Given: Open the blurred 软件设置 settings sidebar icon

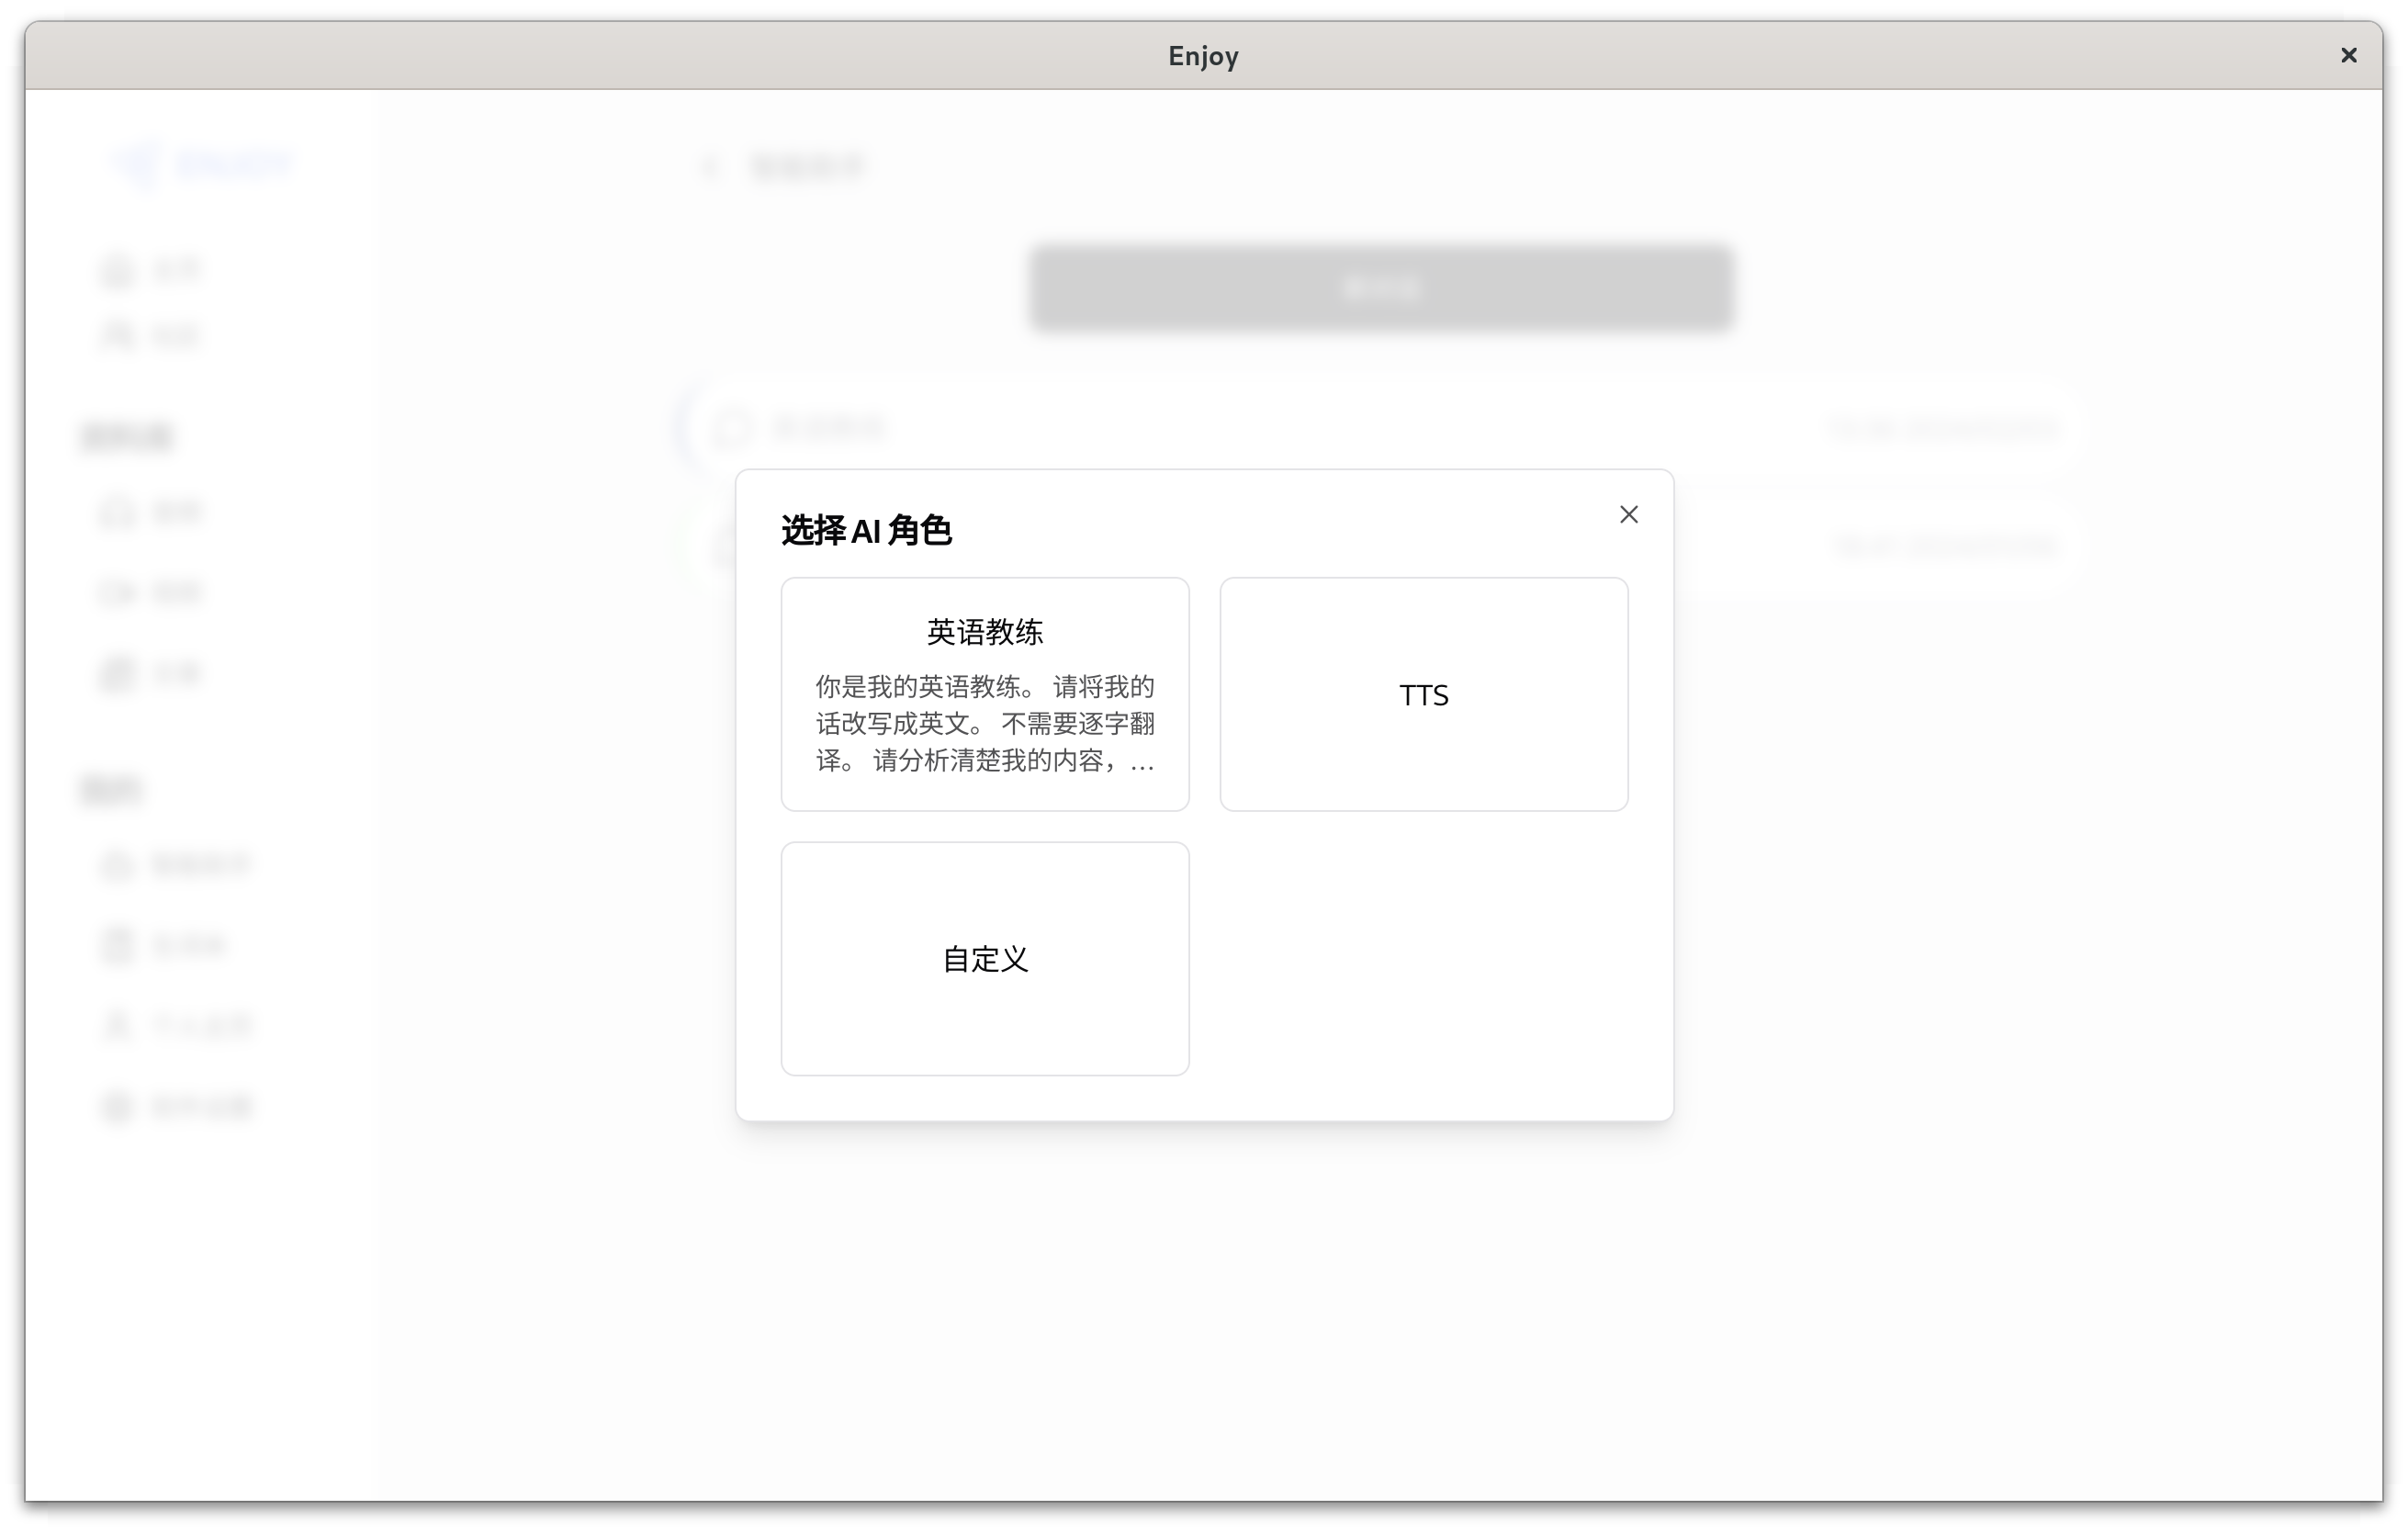Looking at the screenshot, I should pos(117,1106).
